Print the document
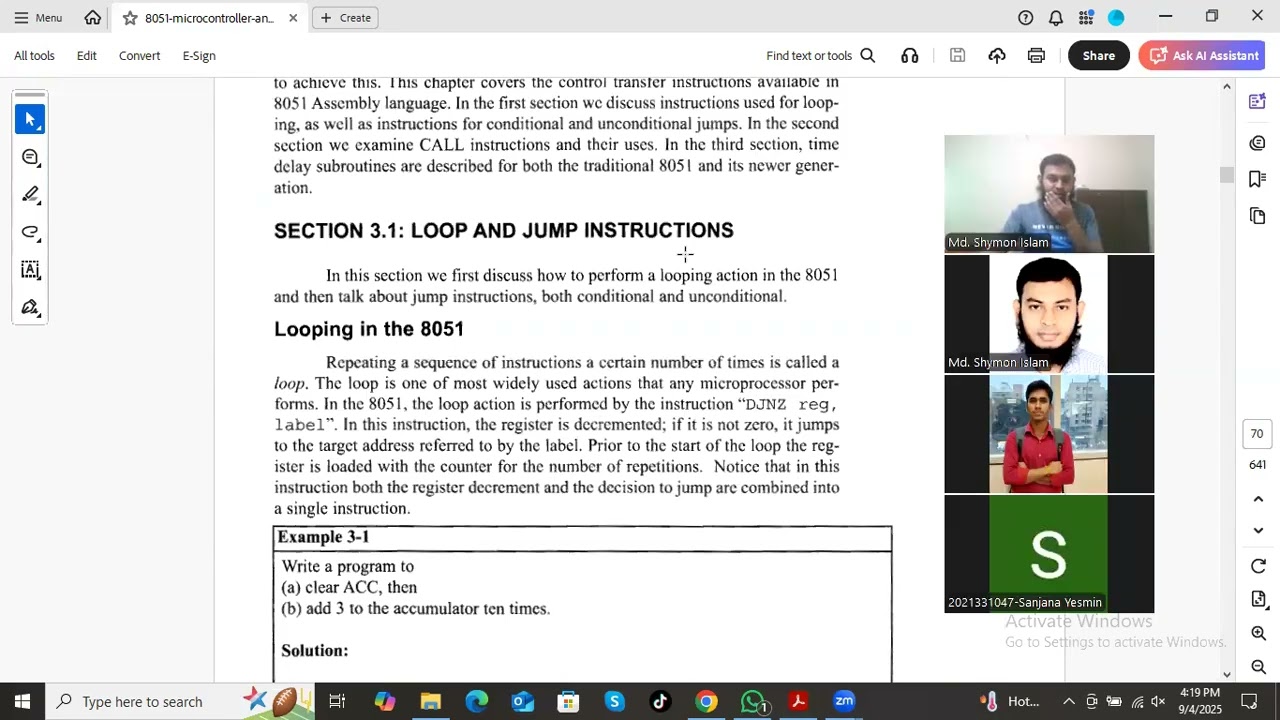1280x720 pixels. (x=1036, y=56)
